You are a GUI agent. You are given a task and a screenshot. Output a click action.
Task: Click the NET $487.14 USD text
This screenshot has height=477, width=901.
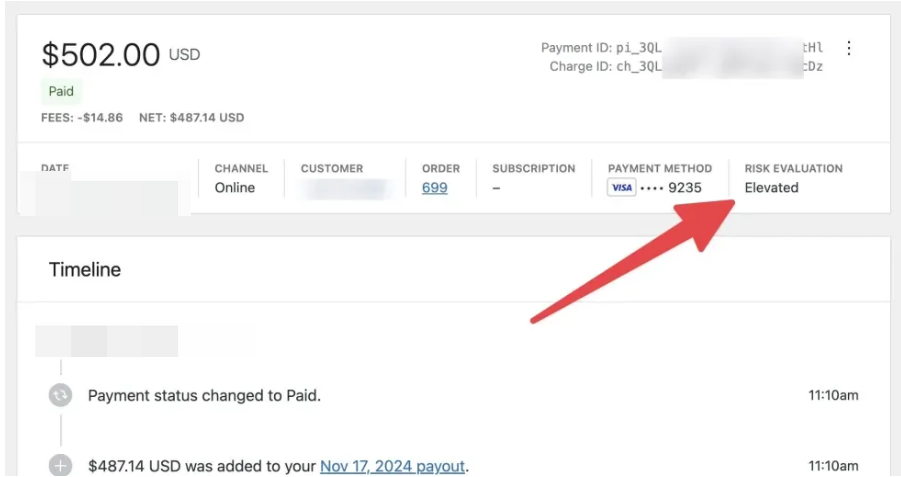[191, 117]
